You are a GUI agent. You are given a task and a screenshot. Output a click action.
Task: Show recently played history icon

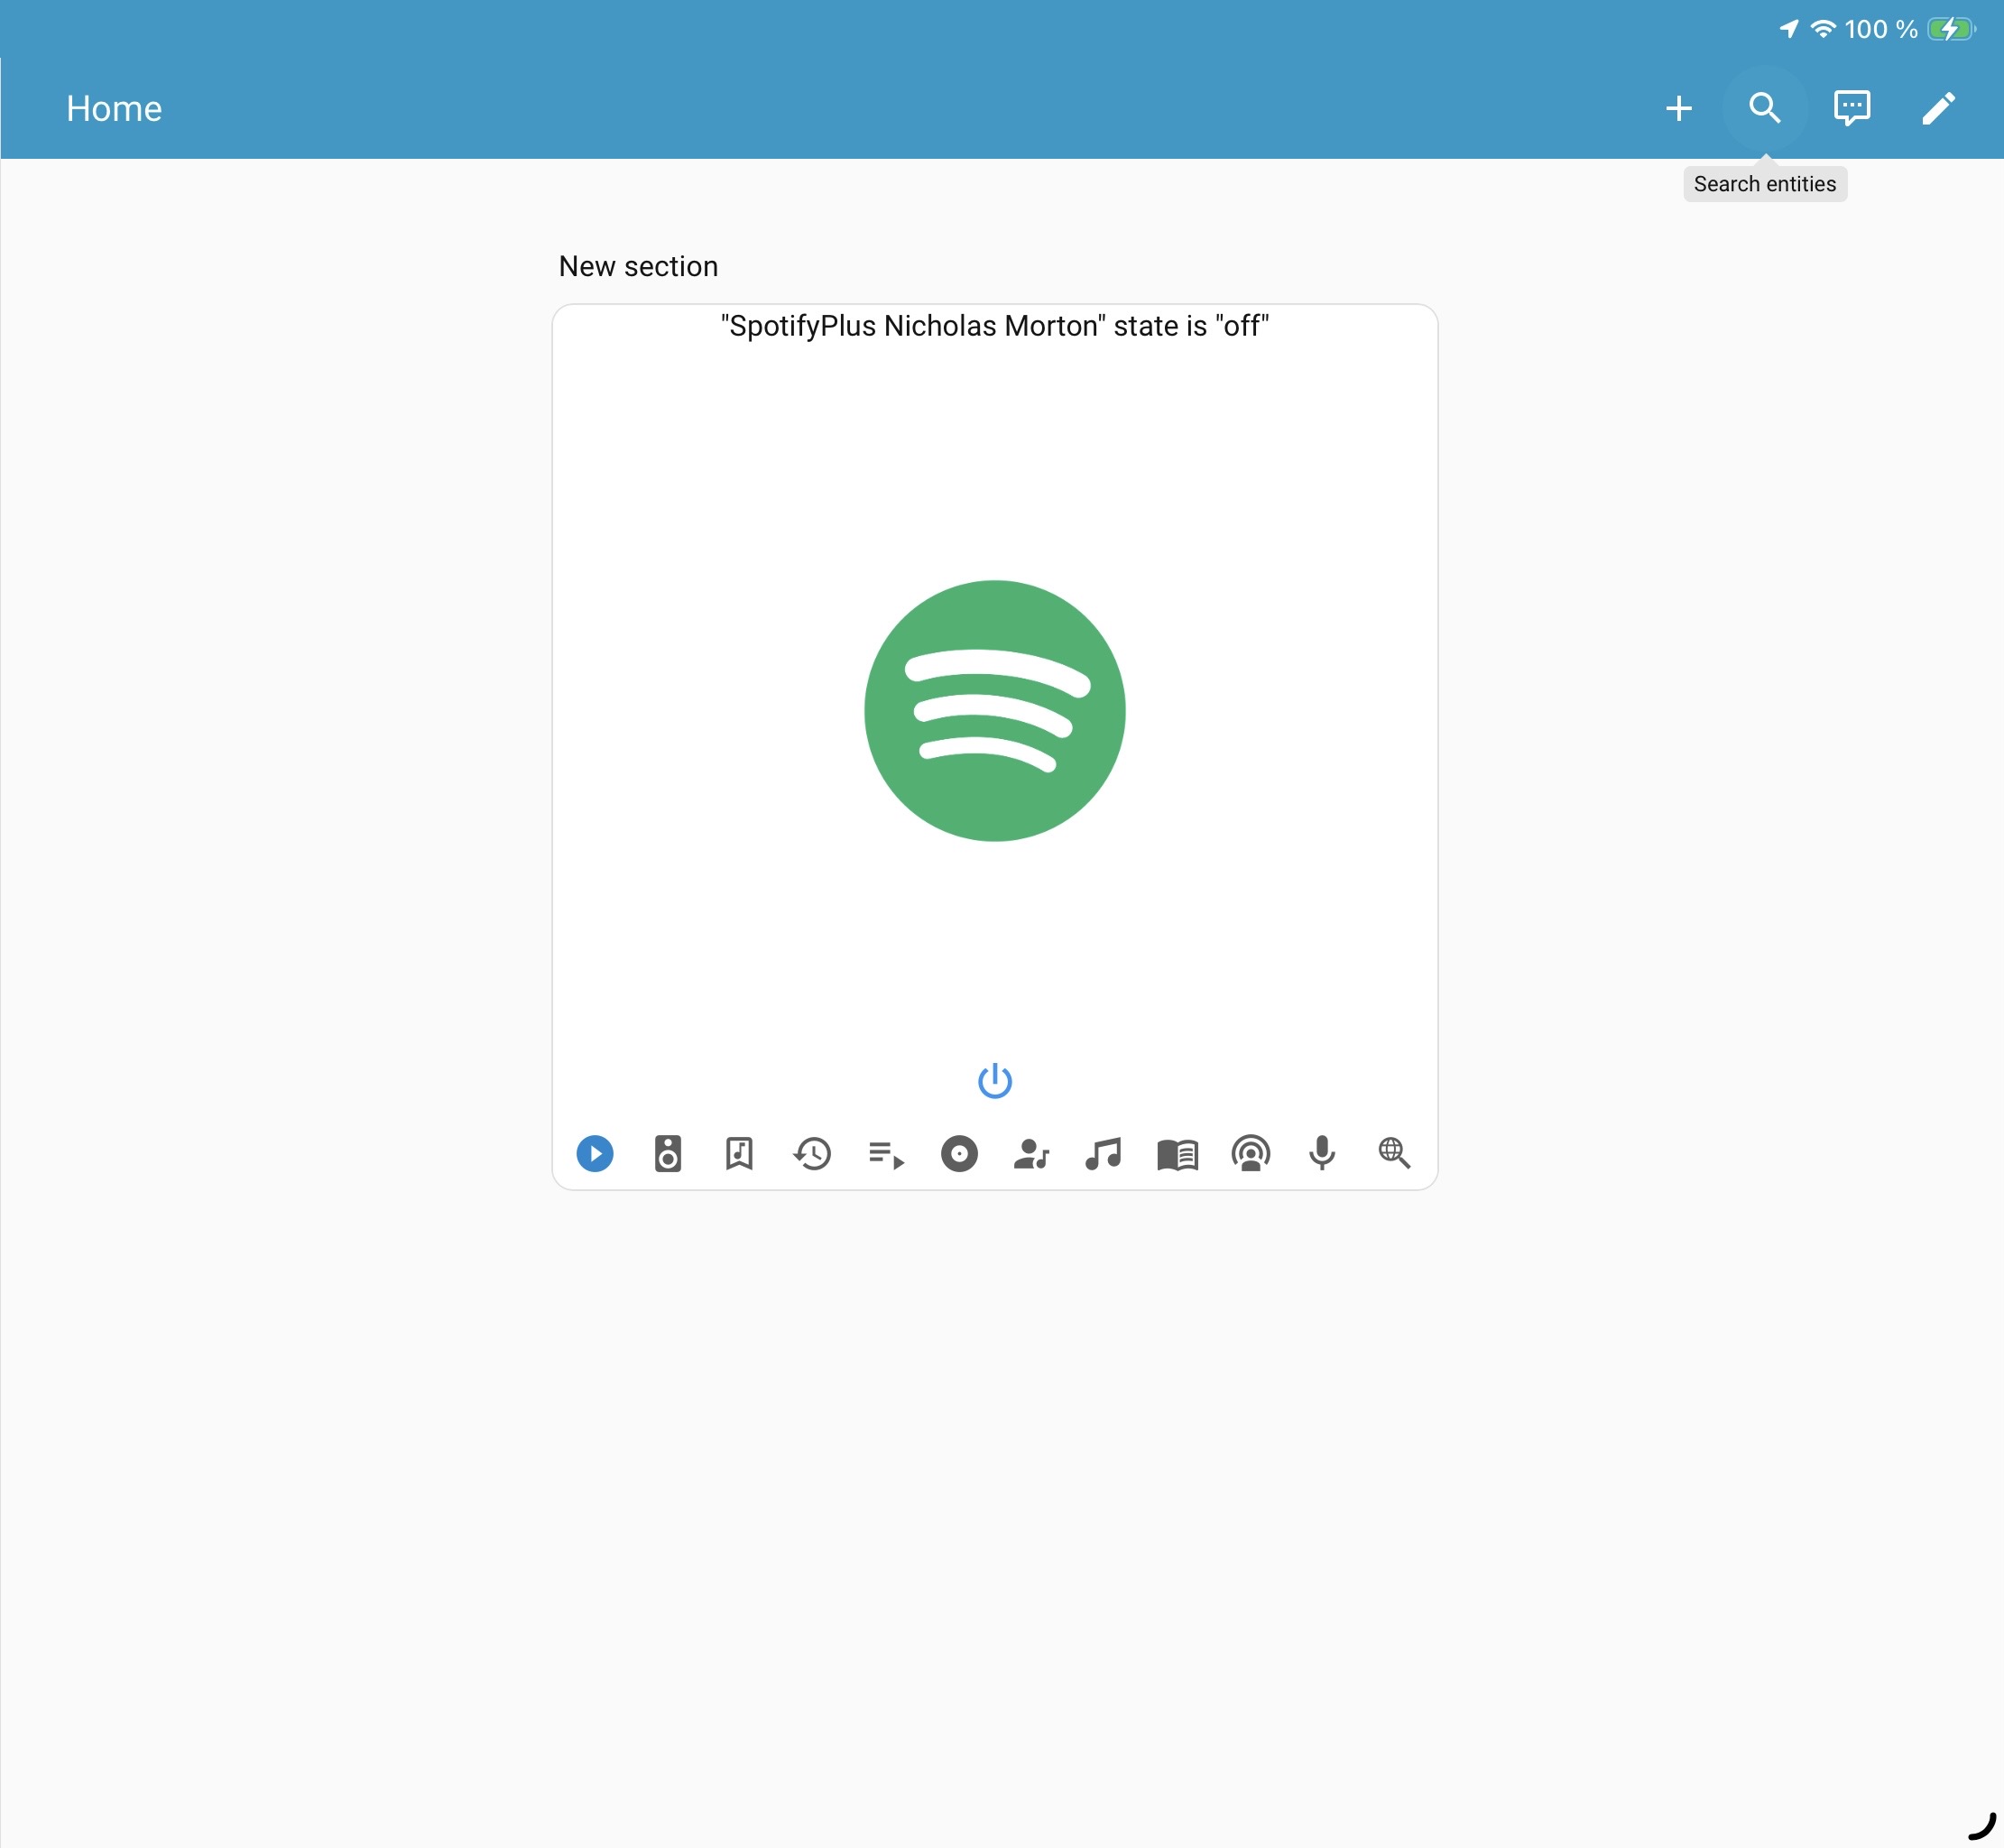tap(812, 1154)
